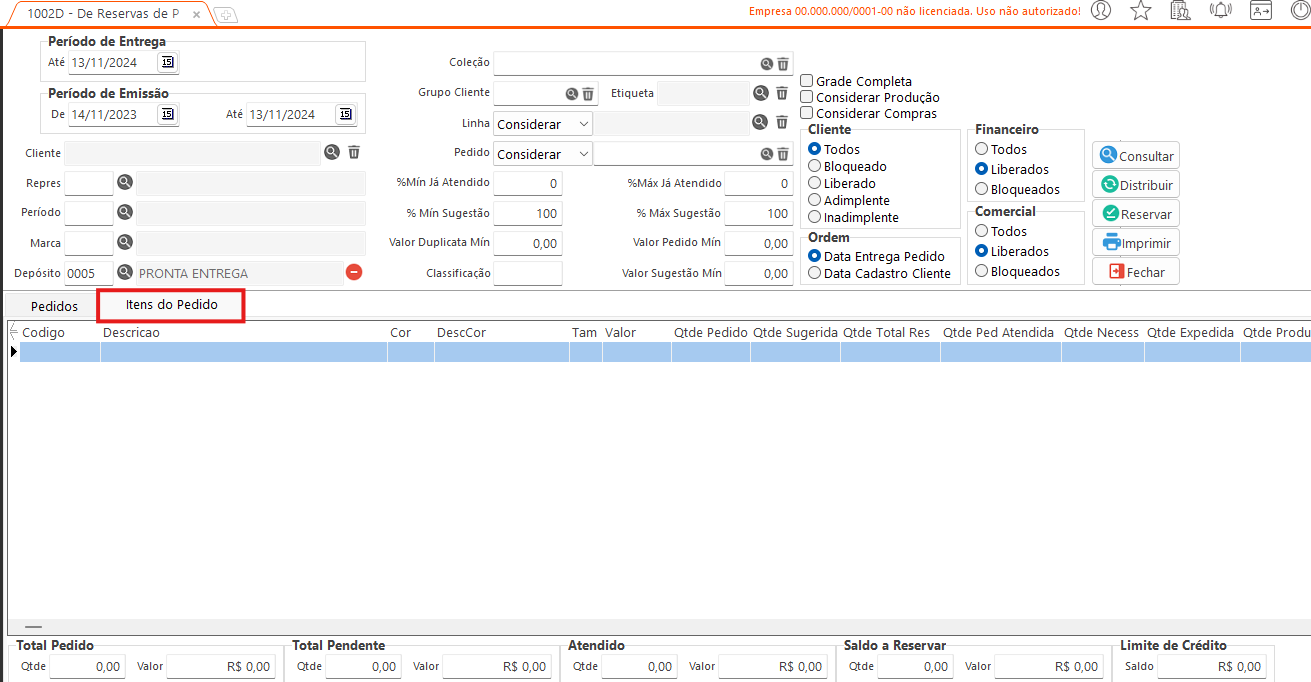1311x682 pixels.
Task: Select Bloqueado under Cliente
Action: pyautogui.click(x=815, y=166)
